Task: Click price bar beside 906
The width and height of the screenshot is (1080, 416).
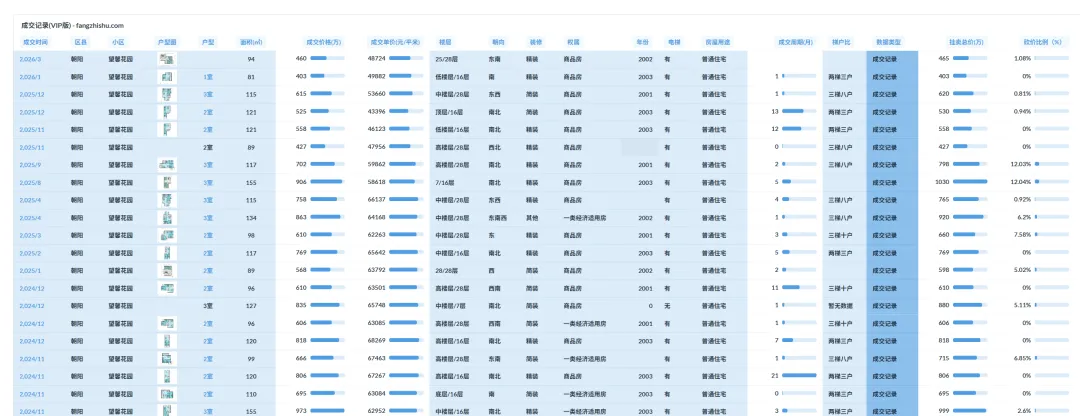Action: tap(327, 183)
